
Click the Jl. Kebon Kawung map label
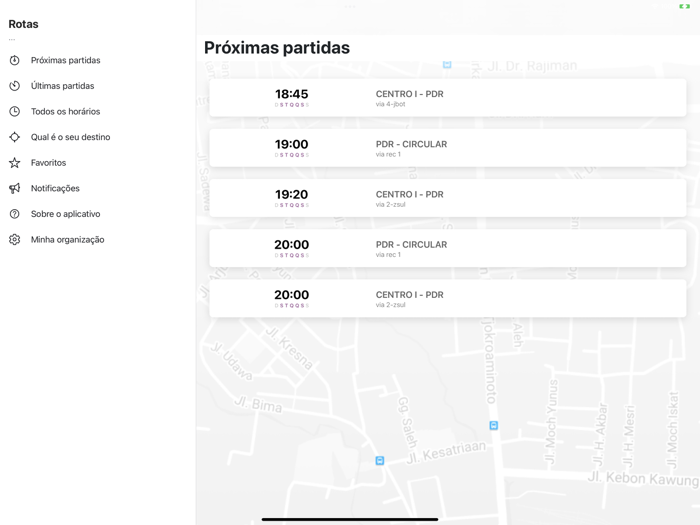tap(643, 479)
